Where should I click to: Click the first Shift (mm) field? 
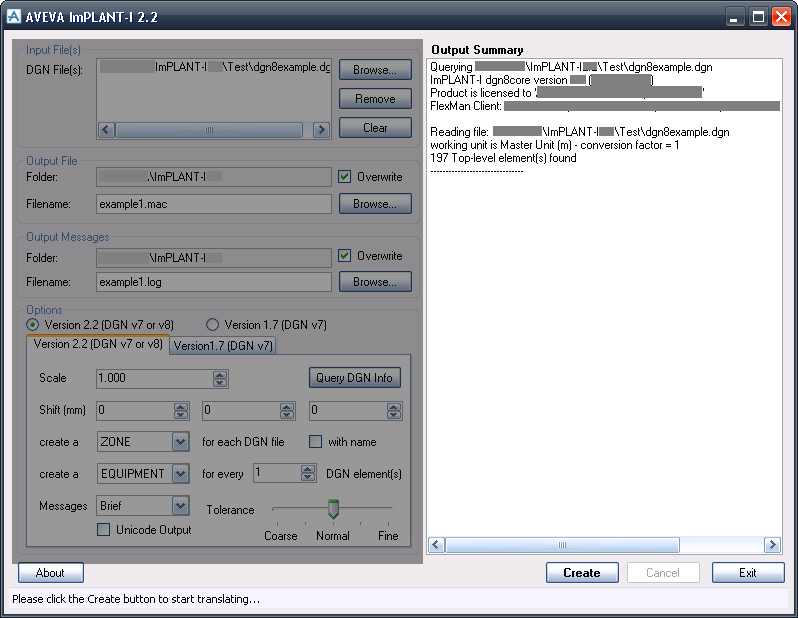(x=135, y=410)
